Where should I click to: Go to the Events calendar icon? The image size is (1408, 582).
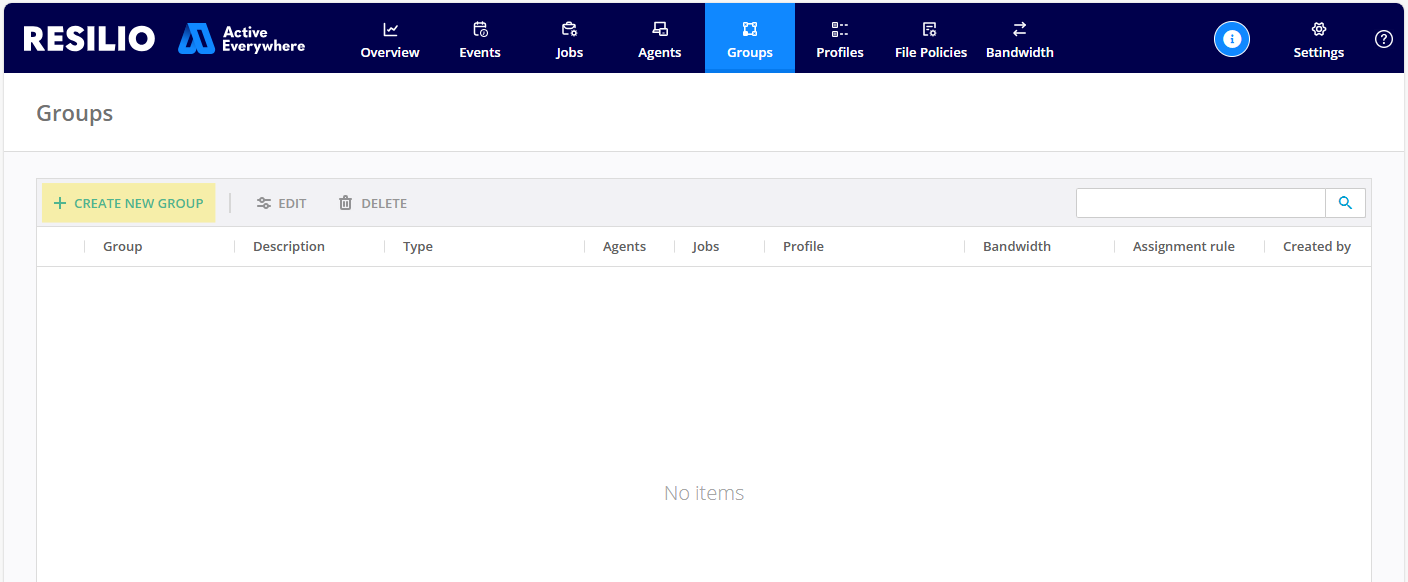tap(480, 30)
